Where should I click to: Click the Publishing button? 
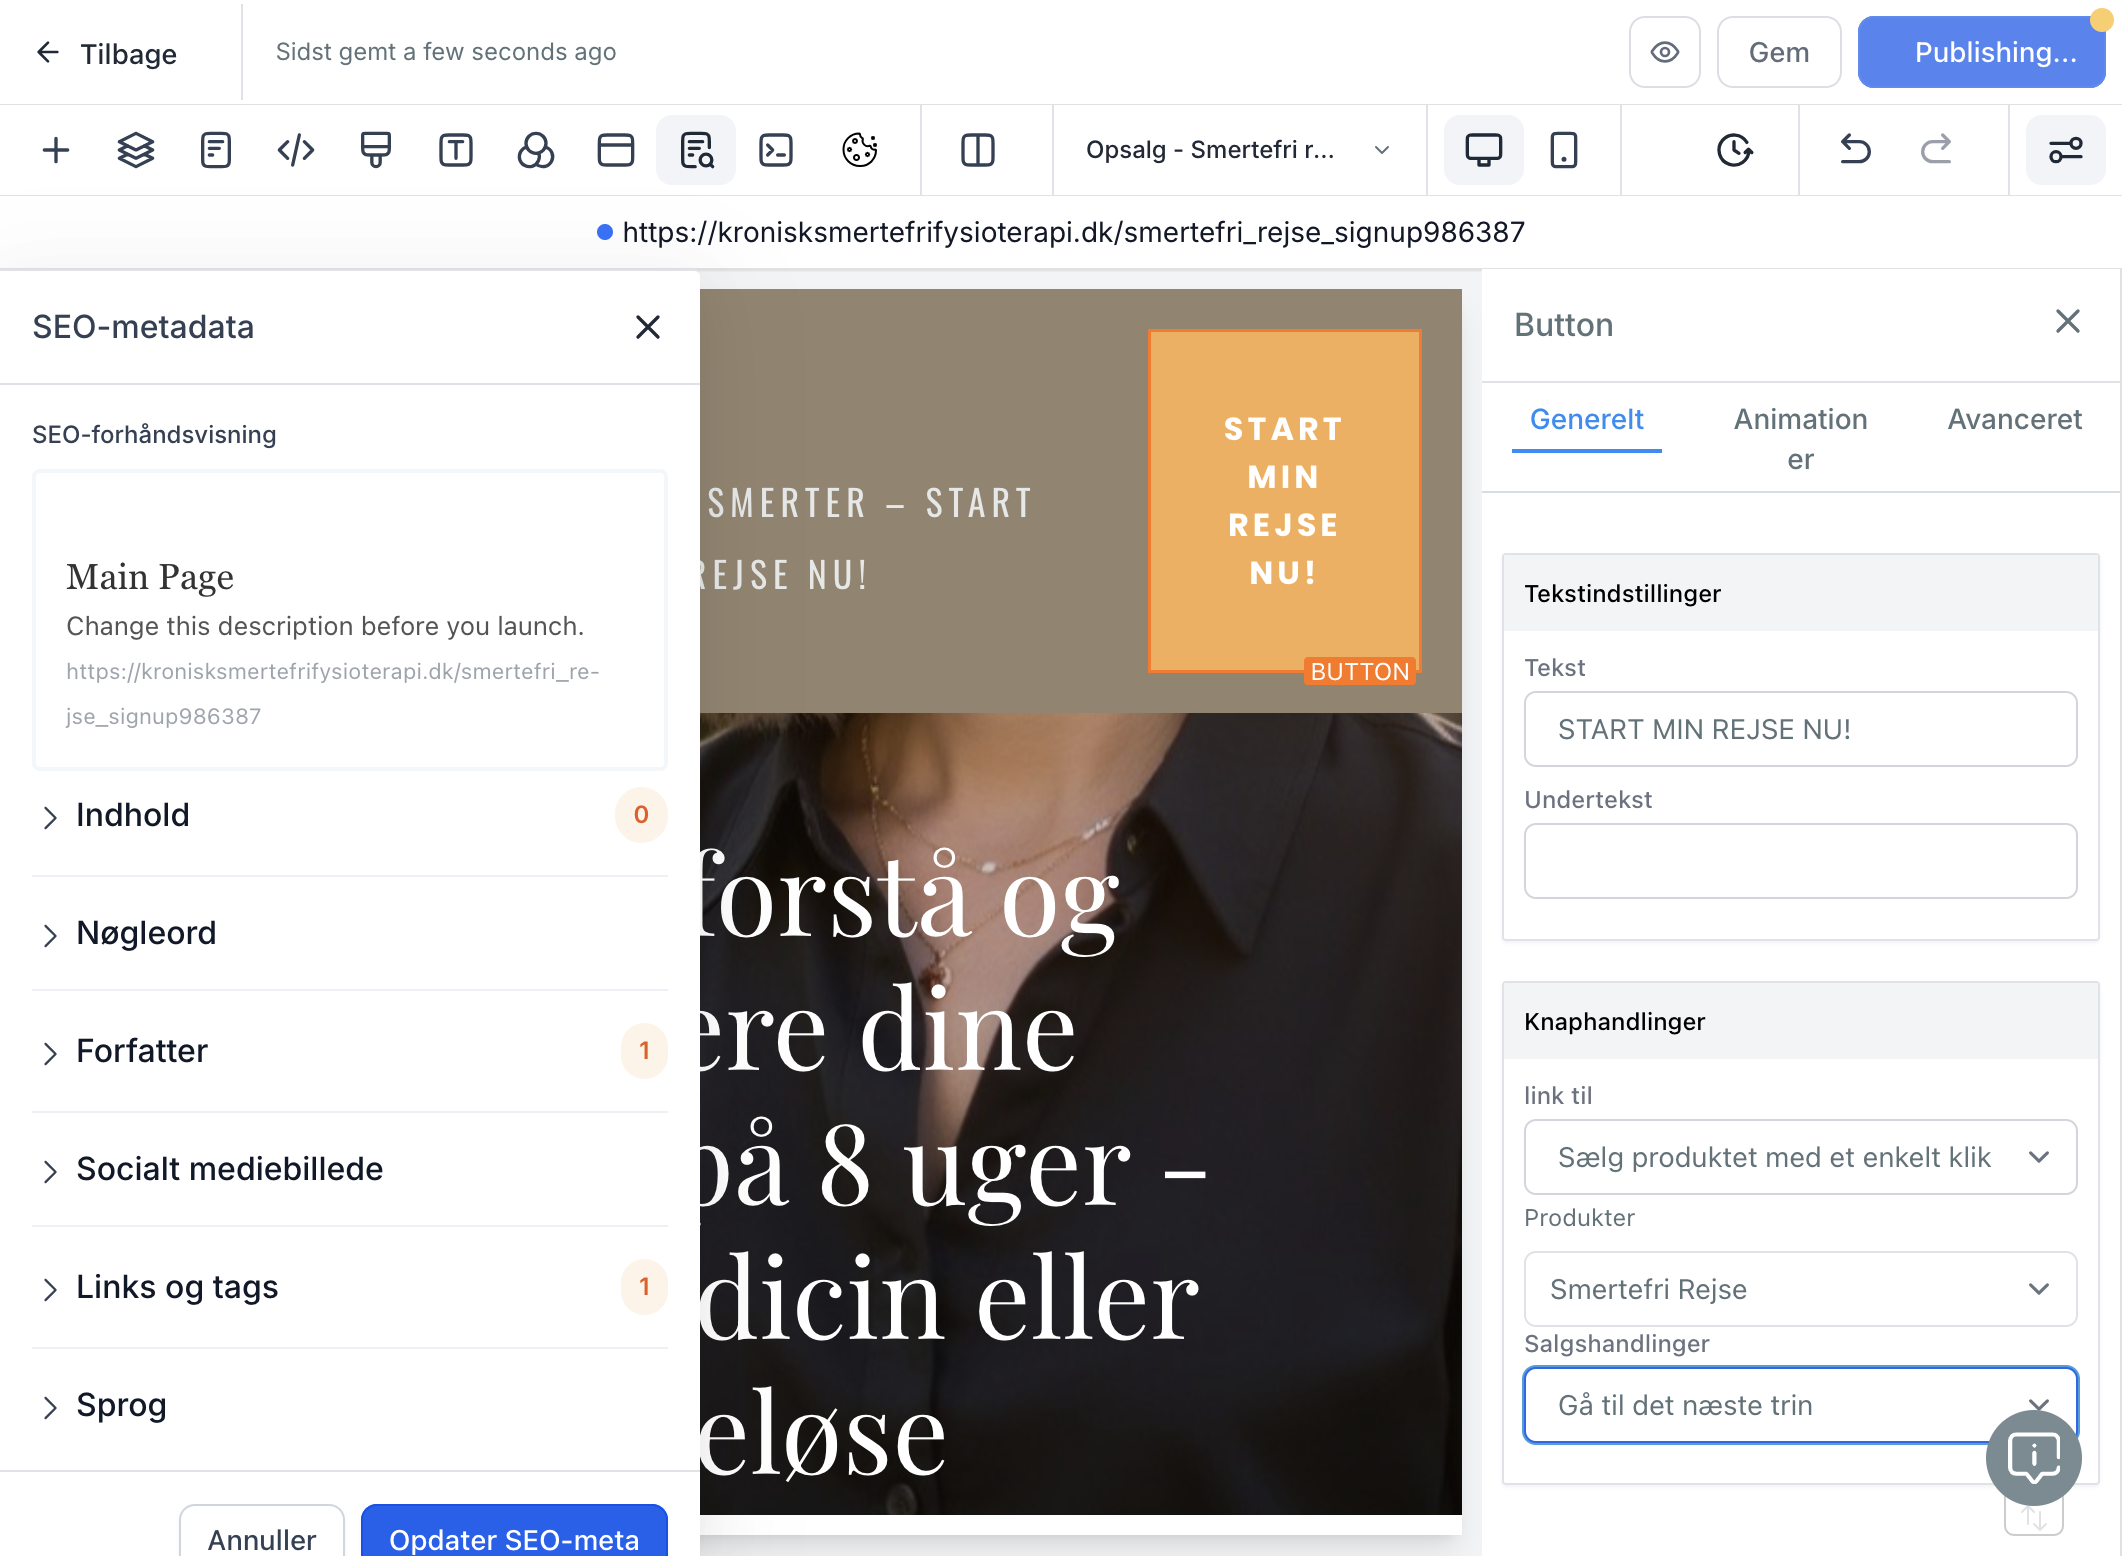point(1982,52)
